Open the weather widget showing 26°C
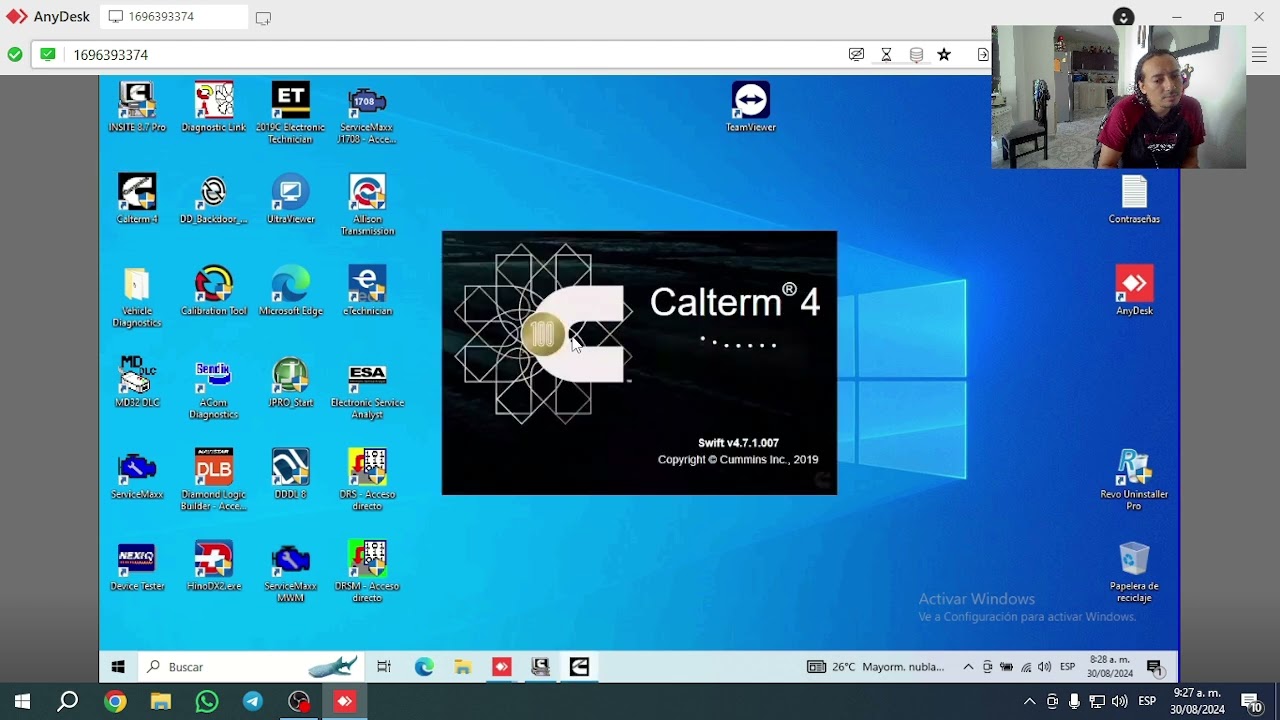 coord(876,667)
